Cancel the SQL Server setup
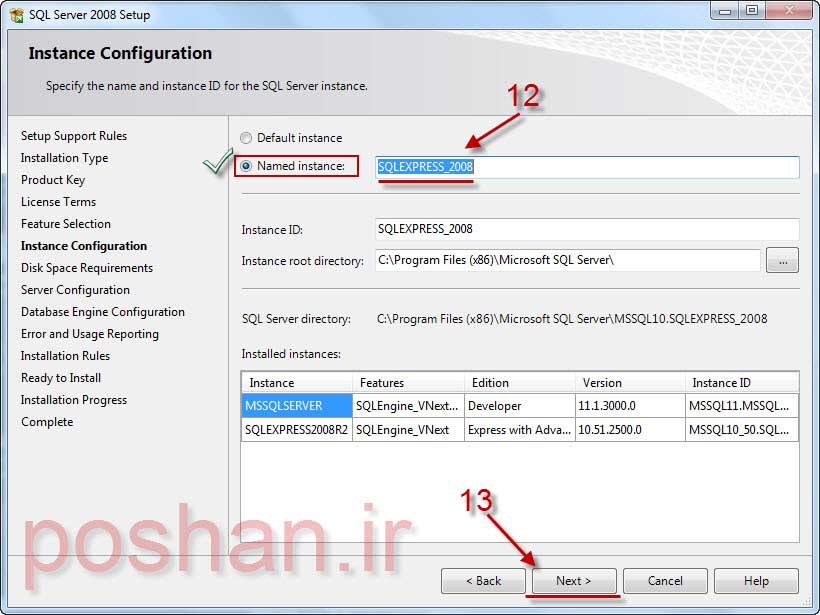 pyautogui.click(x=665, y=581)
